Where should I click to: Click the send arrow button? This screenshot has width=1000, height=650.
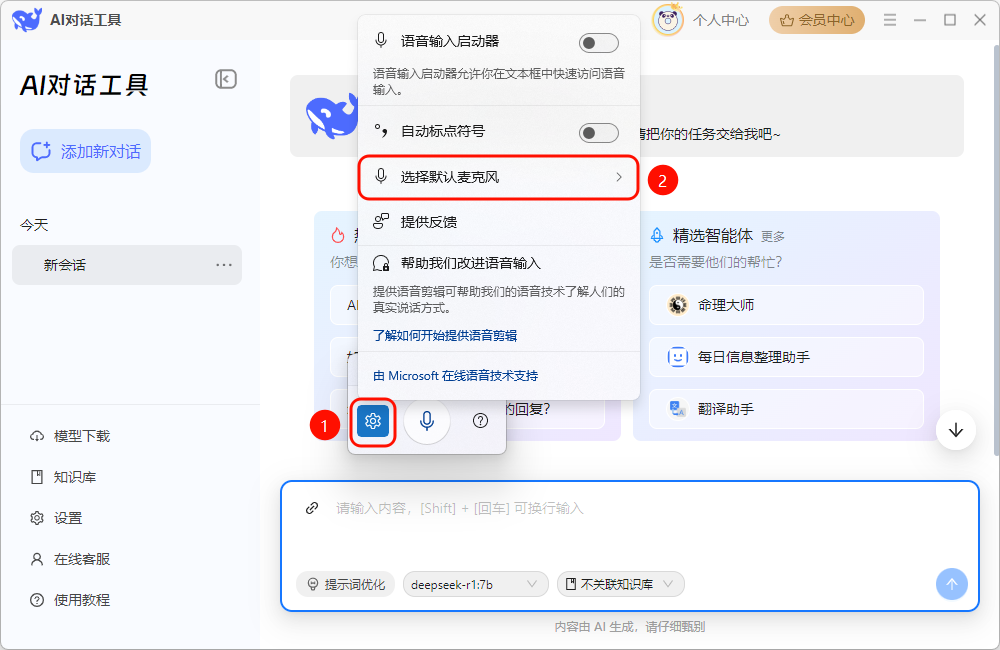click(951, 584)
